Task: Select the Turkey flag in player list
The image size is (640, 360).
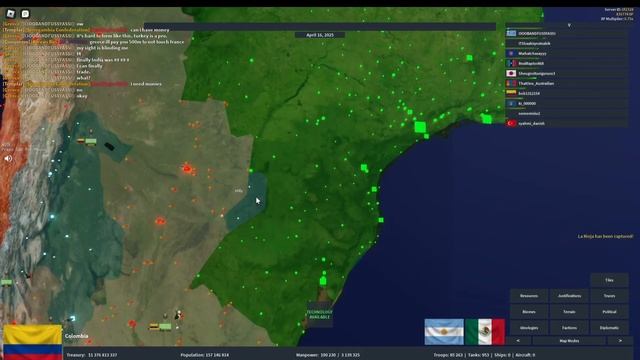Action: click(x=511, y=123)
